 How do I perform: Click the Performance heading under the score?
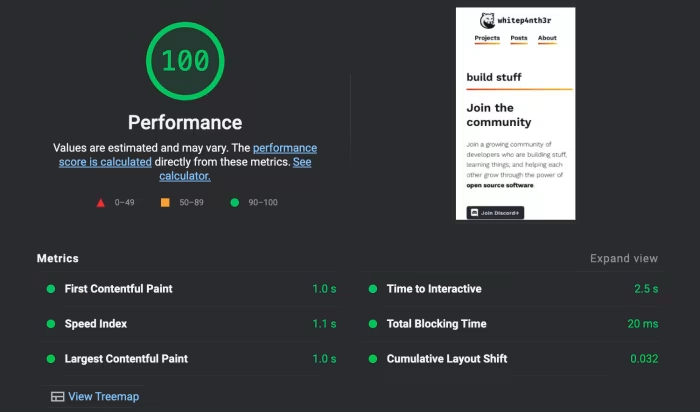click(185, 123)
